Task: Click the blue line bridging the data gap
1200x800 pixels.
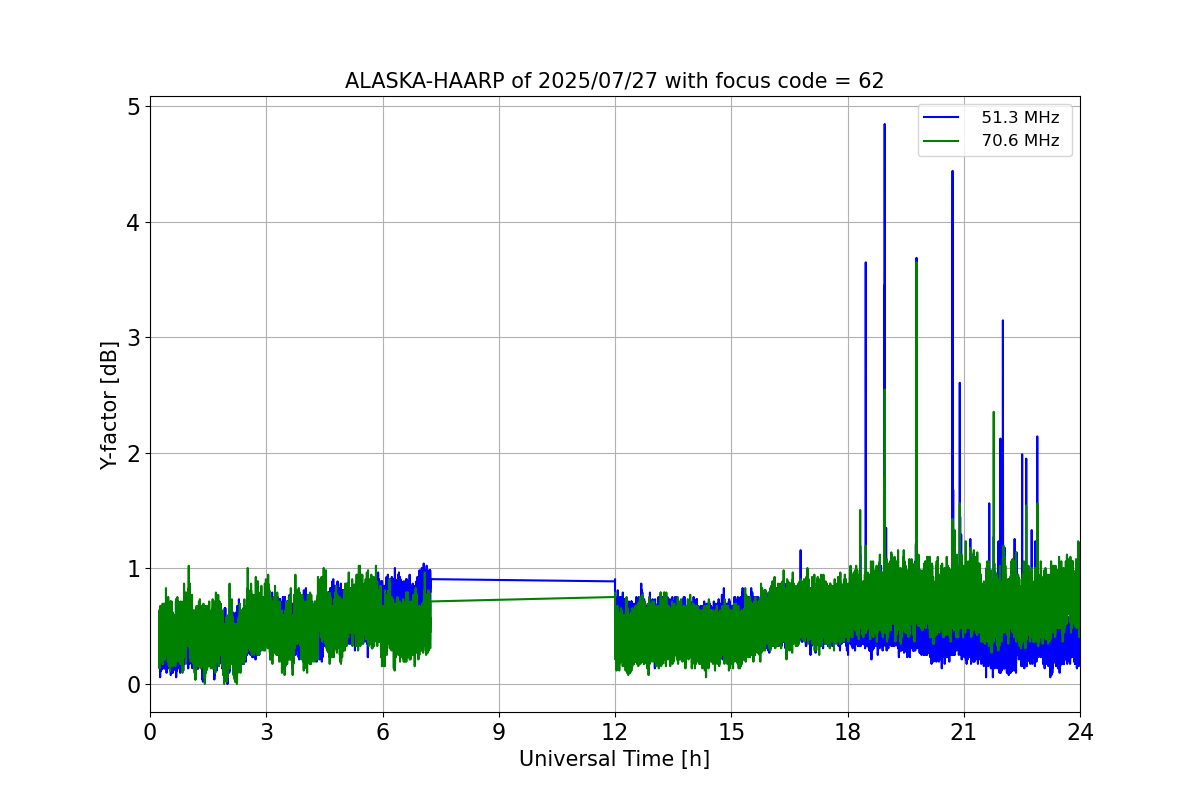Action: point(522,580)
